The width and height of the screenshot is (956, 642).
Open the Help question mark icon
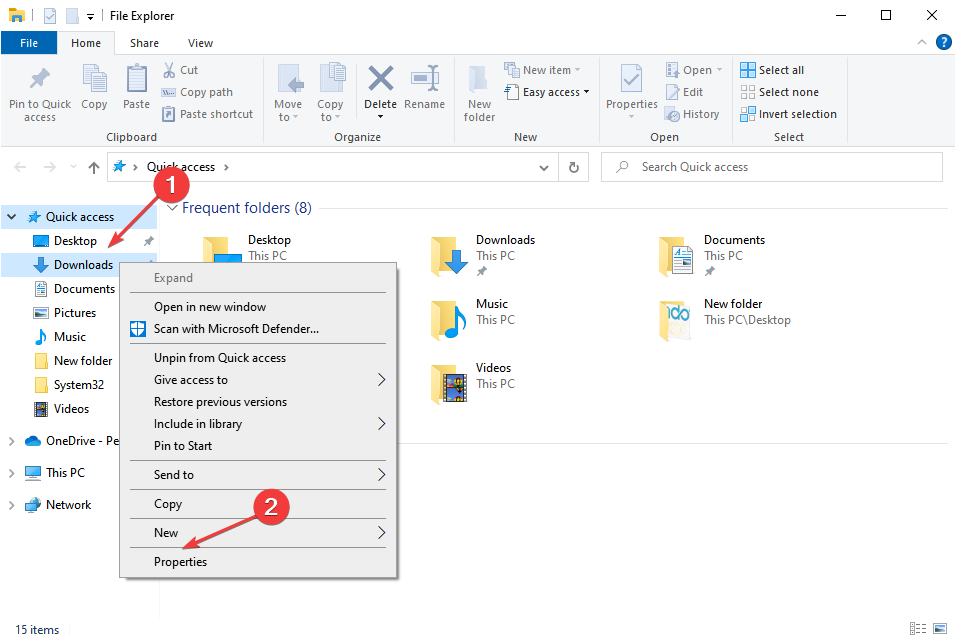pos(943,42)
